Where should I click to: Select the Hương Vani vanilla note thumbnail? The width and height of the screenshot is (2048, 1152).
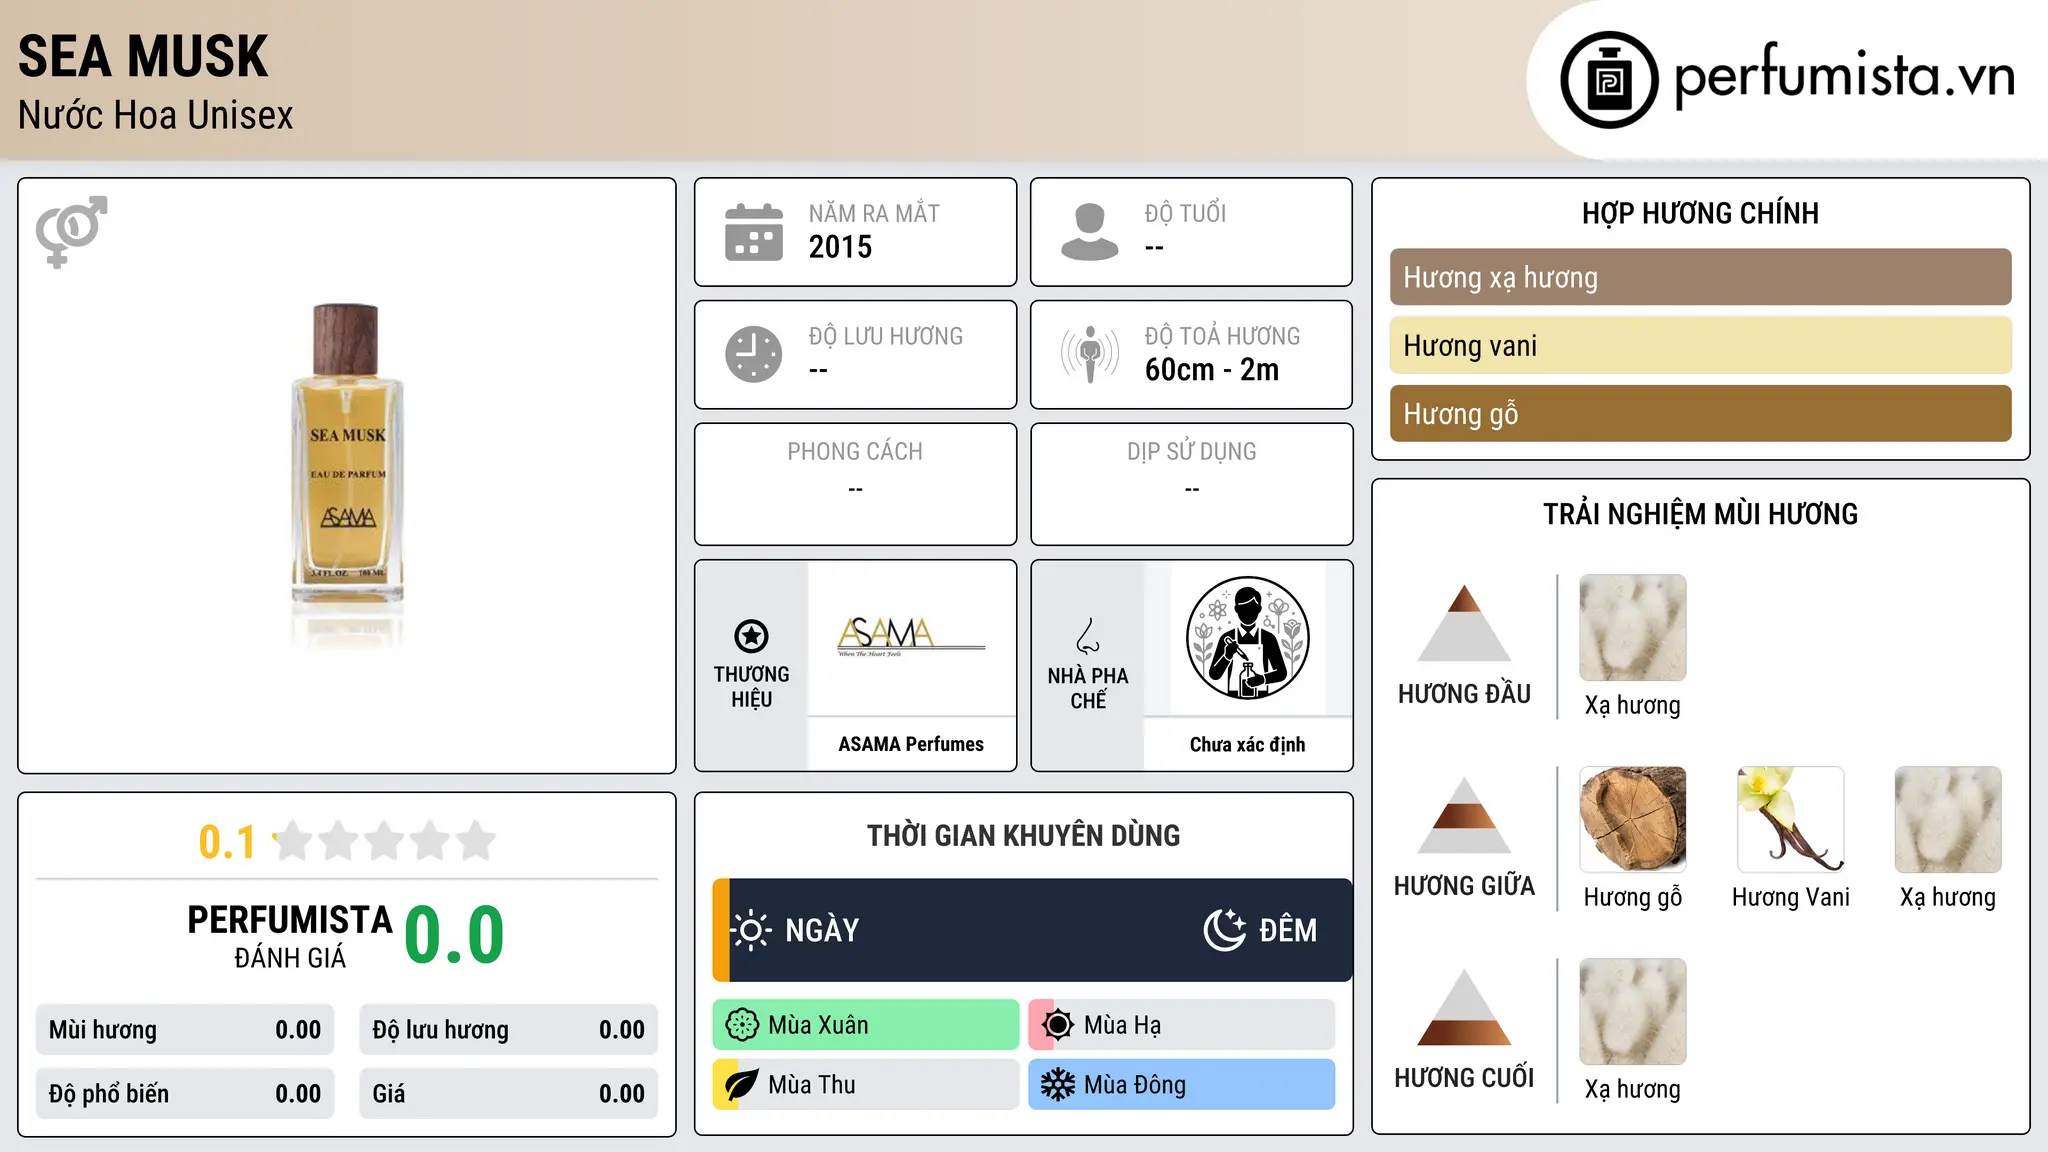click(1790, 820)
